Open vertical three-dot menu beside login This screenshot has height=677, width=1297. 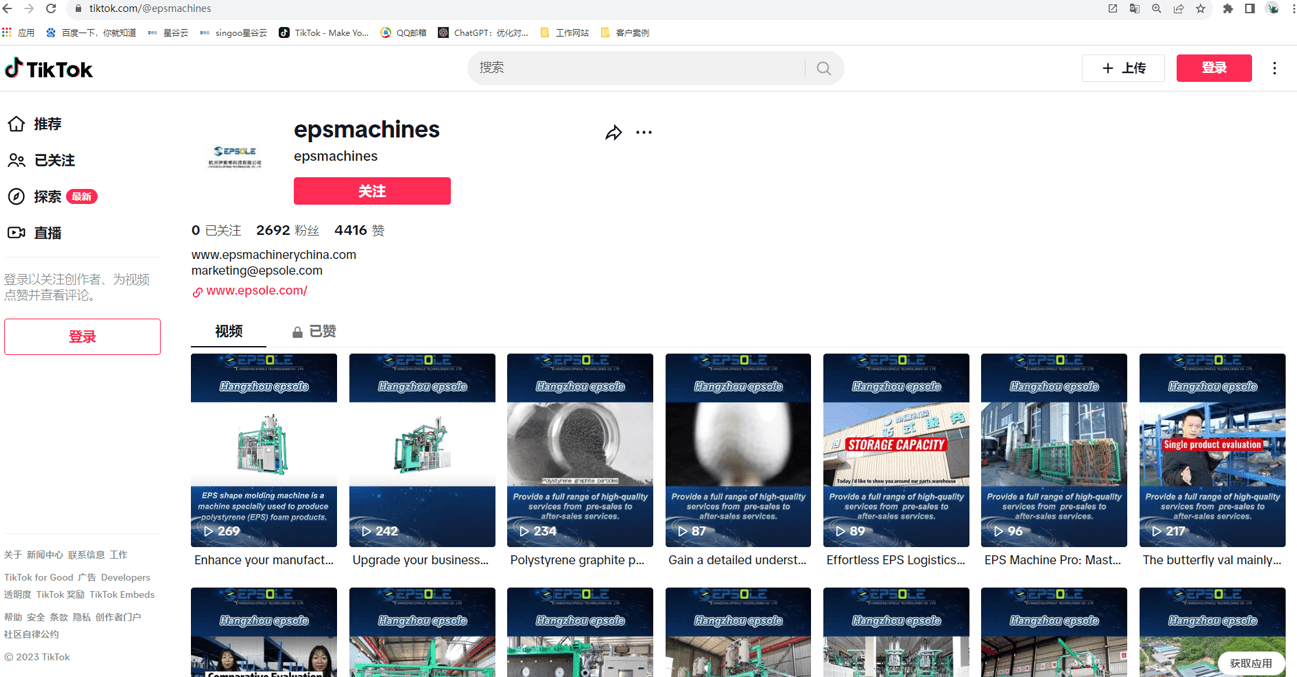(x=1274, y=68)
